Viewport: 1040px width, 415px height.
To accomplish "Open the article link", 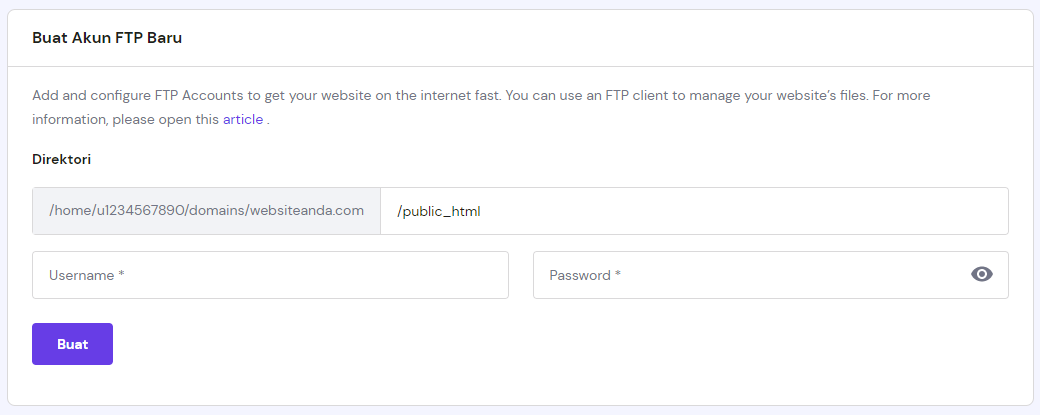I will point(243,120).
